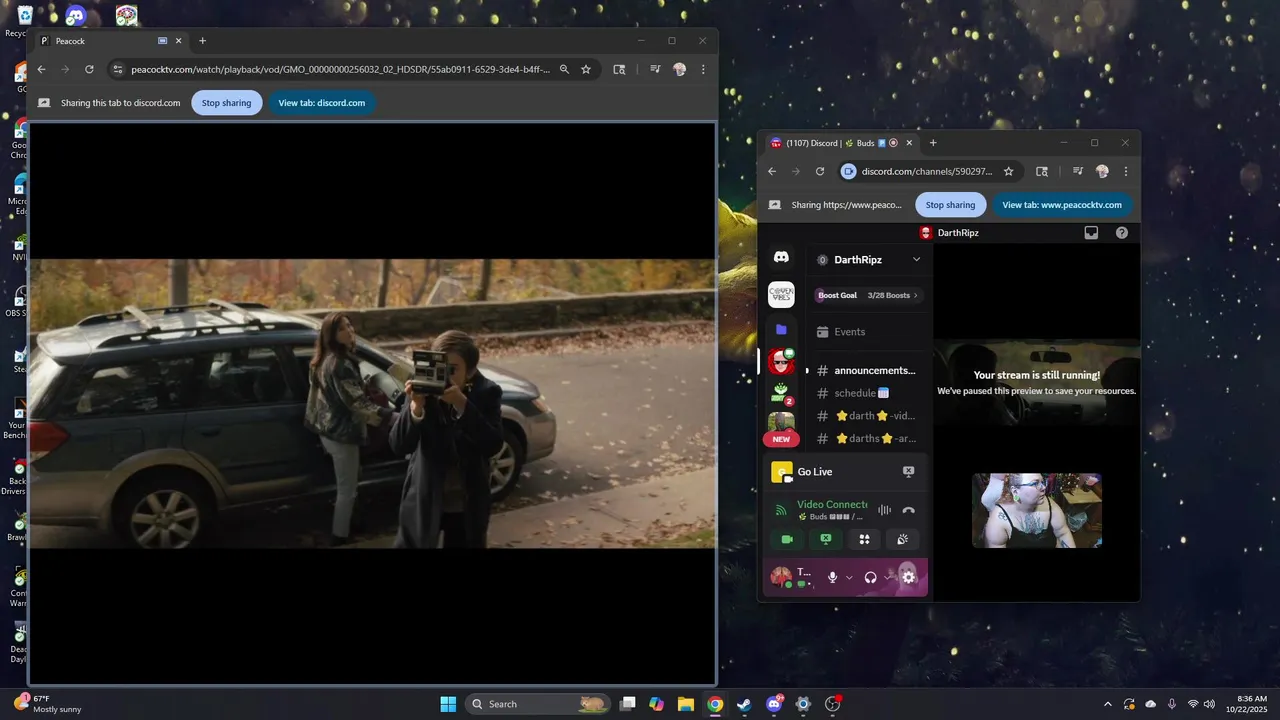The image size is (1280, 720).
Task: Open microphone input options arrow
Action: click(x=850, y=577)
